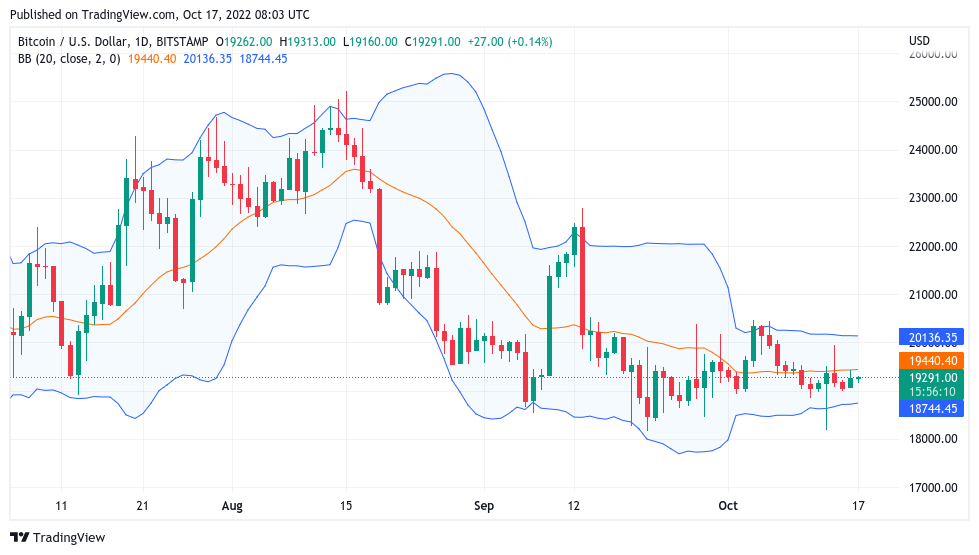Select the Sep label on the time axis
This screenshot has width=979, height=555.
click(484, 506)
